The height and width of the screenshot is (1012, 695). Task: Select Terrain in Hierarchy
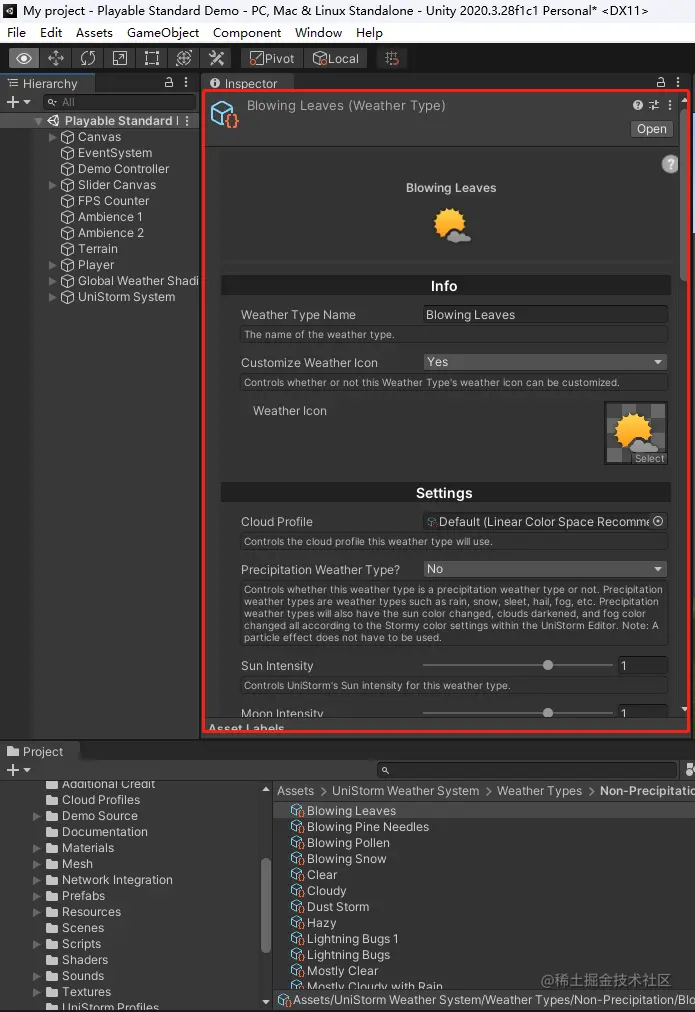pyautogui.click(x=97, y=248)
